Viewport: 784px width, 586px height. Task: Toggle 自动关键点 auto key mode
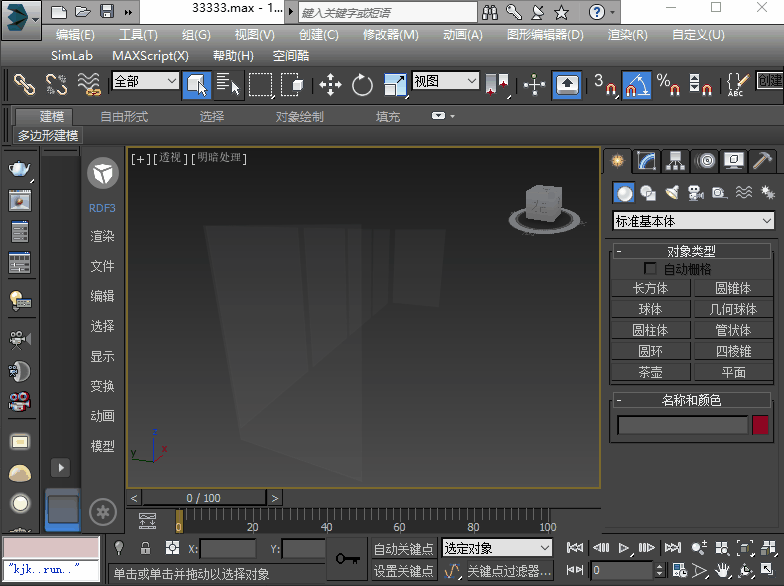click(403, 548)
